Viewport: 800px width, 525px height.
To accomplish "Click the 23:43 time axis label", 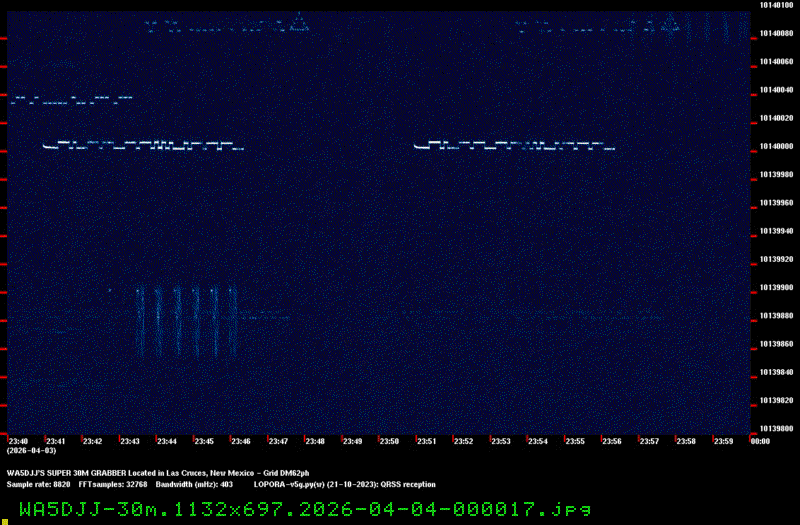I will [x=130, y=441].
